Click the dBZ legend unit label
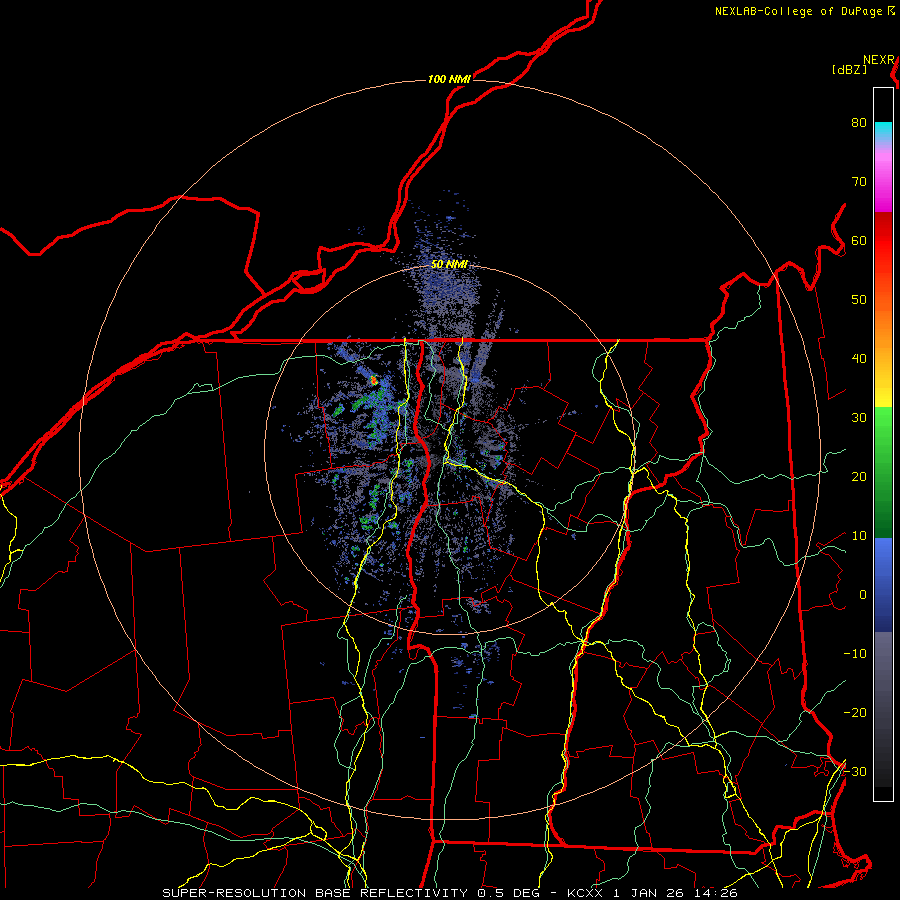 tap(849, 69)
